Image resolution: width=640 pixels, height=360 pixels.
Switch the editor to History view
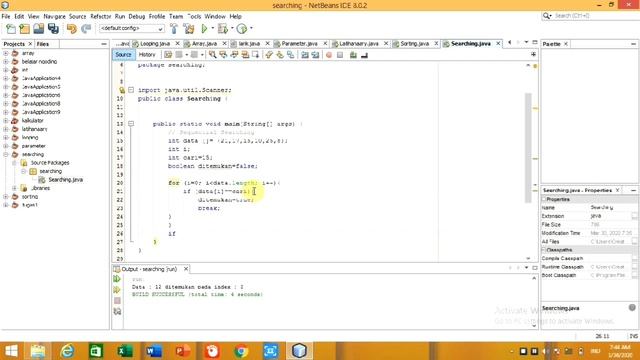tap(147, 55)
